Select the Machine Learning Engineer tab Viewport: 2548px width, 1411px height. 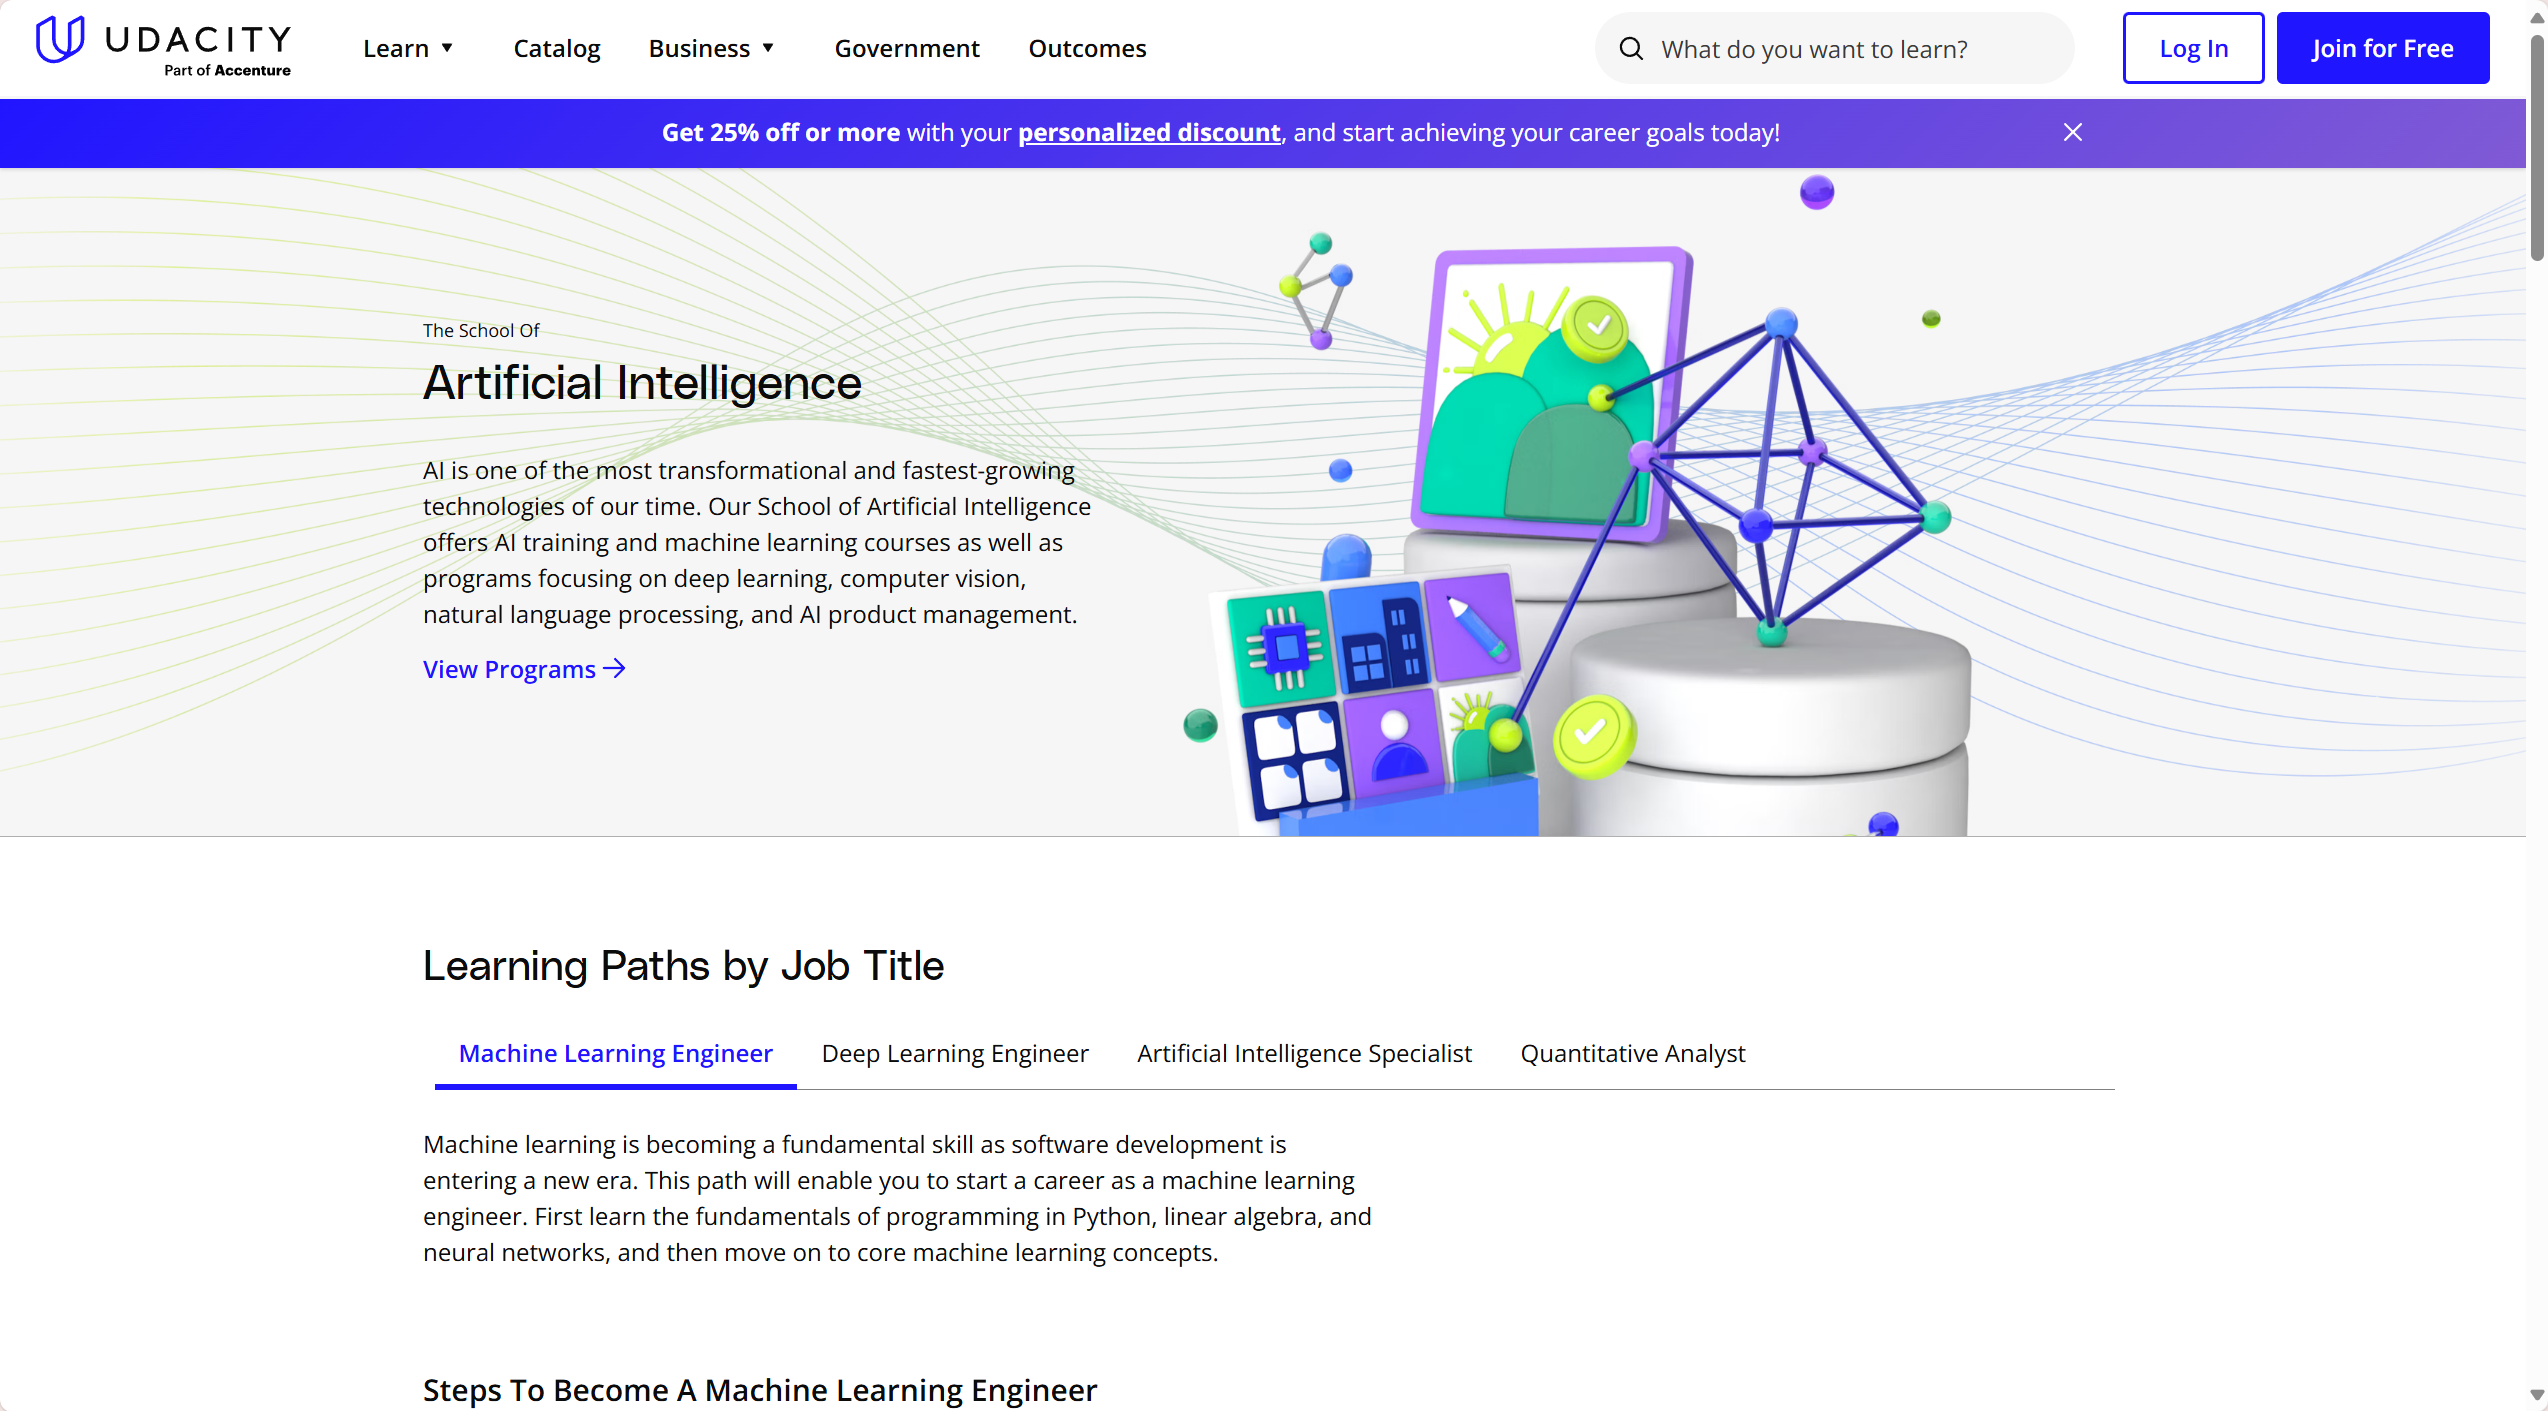click(615, 1053)
